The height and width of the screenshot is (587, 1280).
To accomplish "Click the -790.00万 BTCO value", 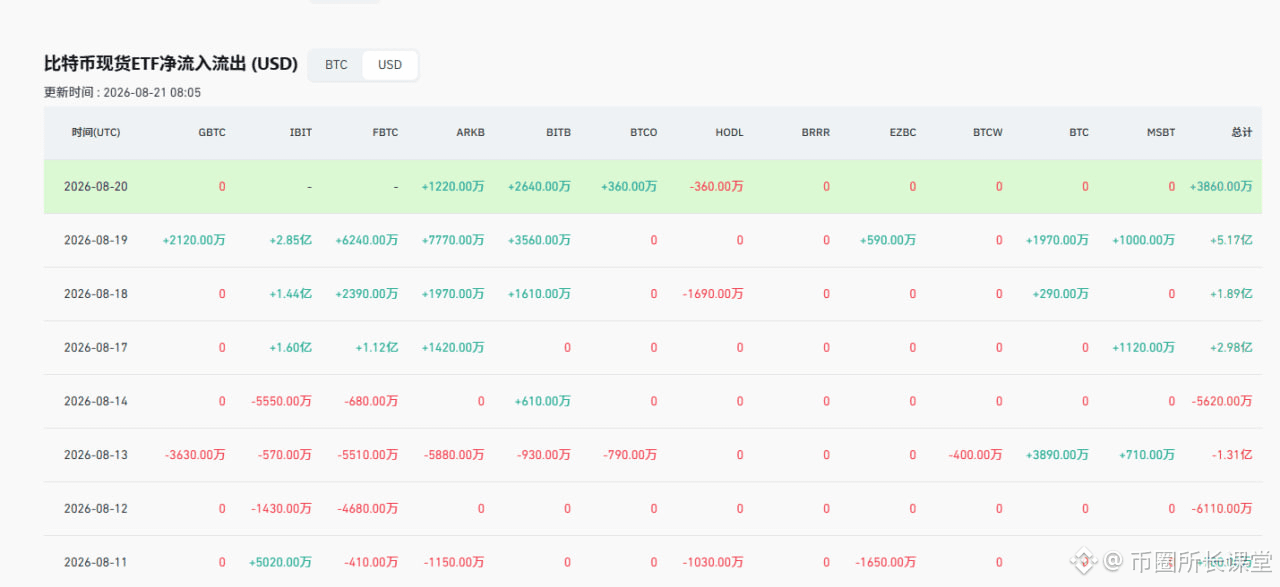I will tap(631, 455).
